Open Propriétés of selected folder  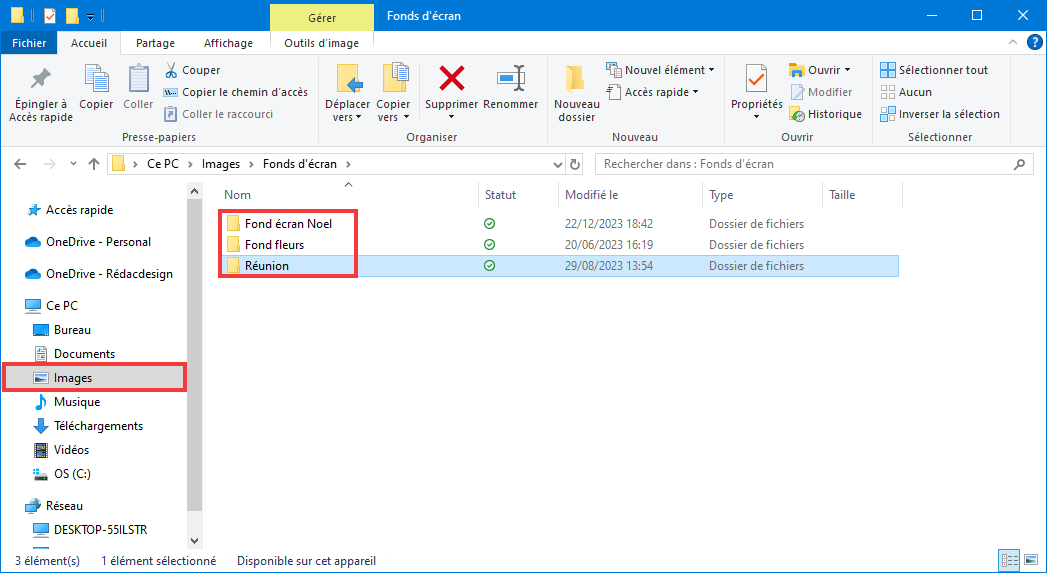coord(757,92)
